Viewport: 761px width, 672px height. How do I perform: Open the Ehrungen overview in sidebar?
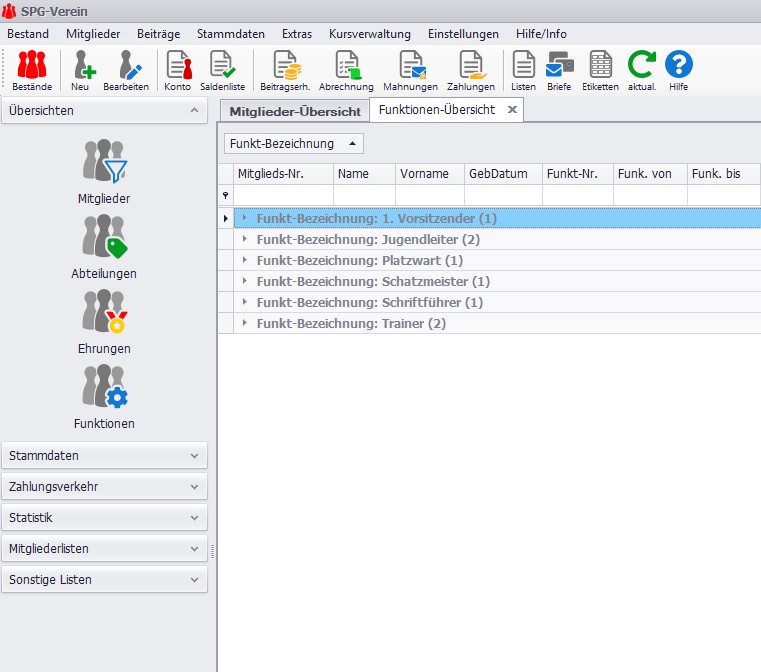point(104,321)
